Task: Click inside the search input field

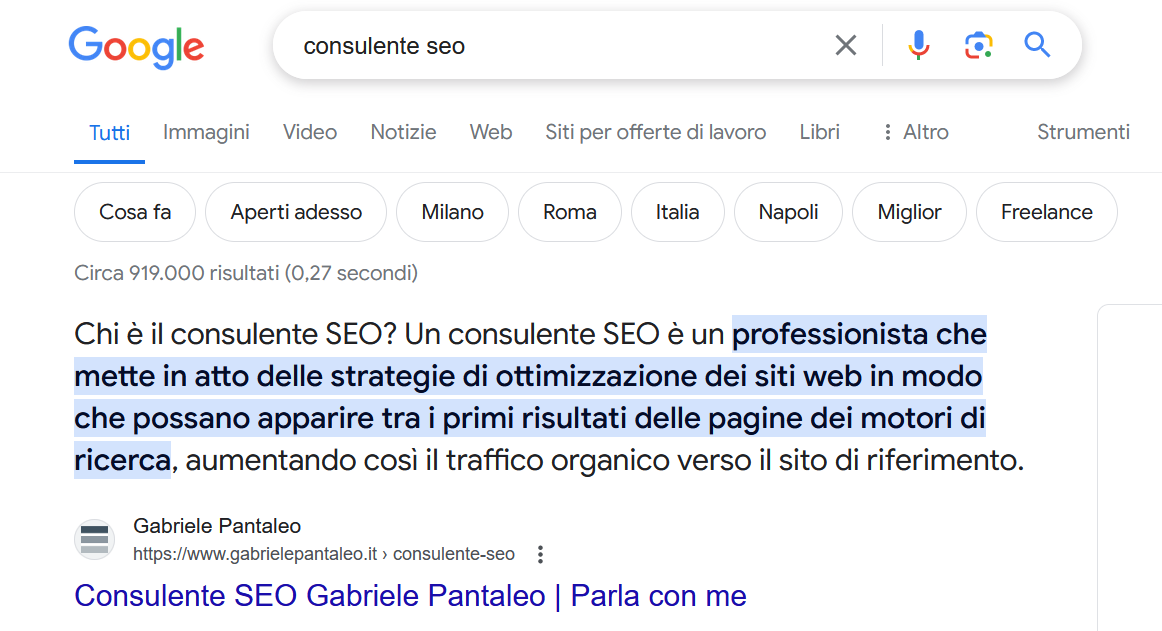Action: tap(550, 44)
